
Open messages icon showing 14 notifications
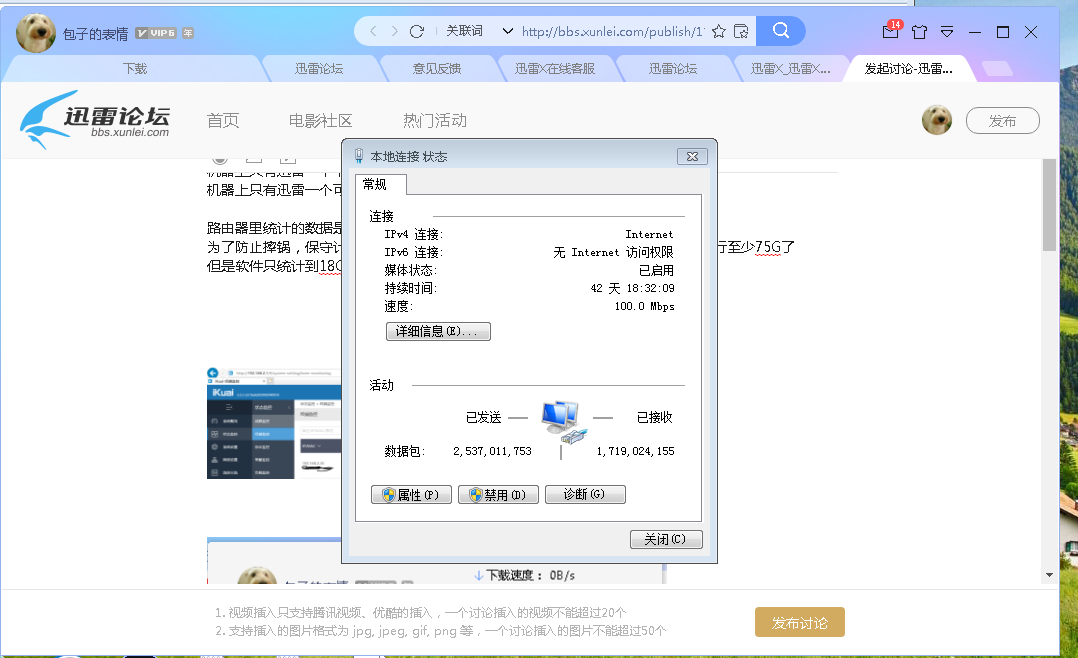(889, 32)
